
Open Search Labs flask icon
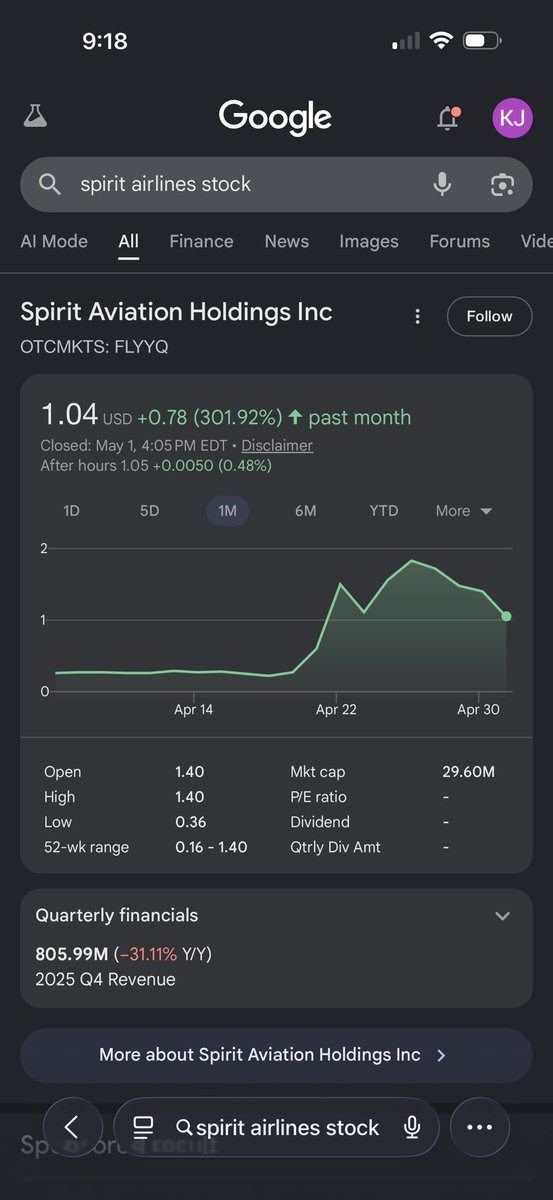tap(35, 117)
